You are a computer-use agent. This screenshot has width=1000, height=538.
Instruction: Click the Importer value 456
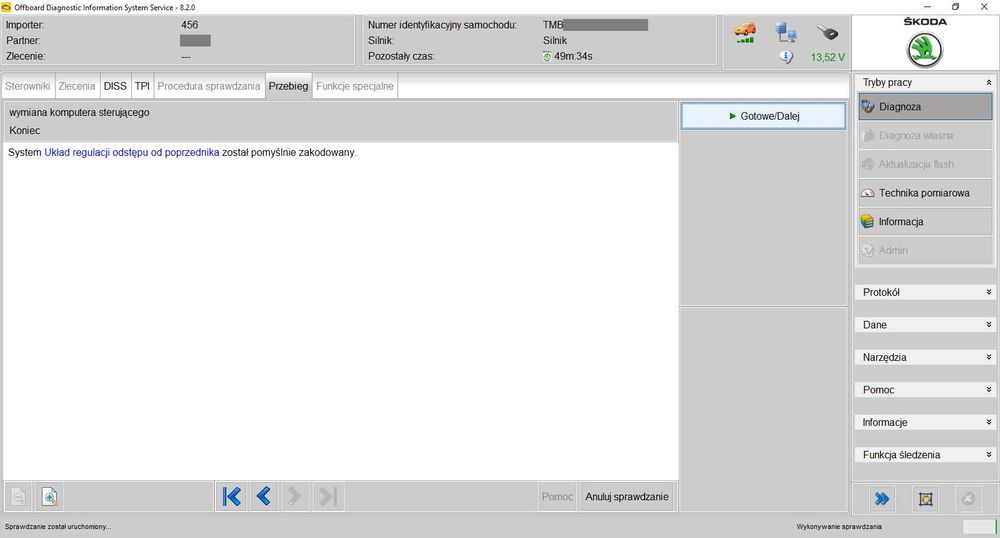[x=189, y=25]
